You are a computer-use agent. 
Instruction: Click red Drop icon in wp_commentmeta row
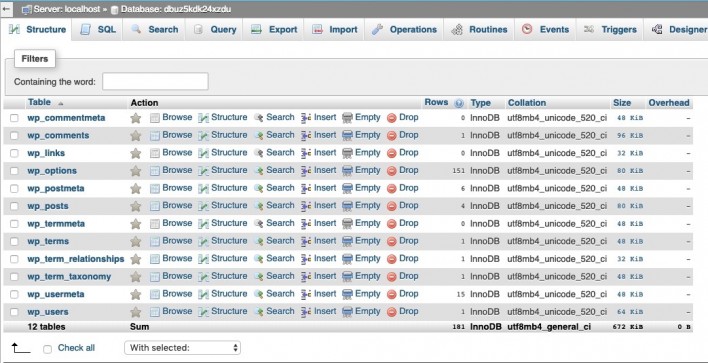(x=391, y=118)
